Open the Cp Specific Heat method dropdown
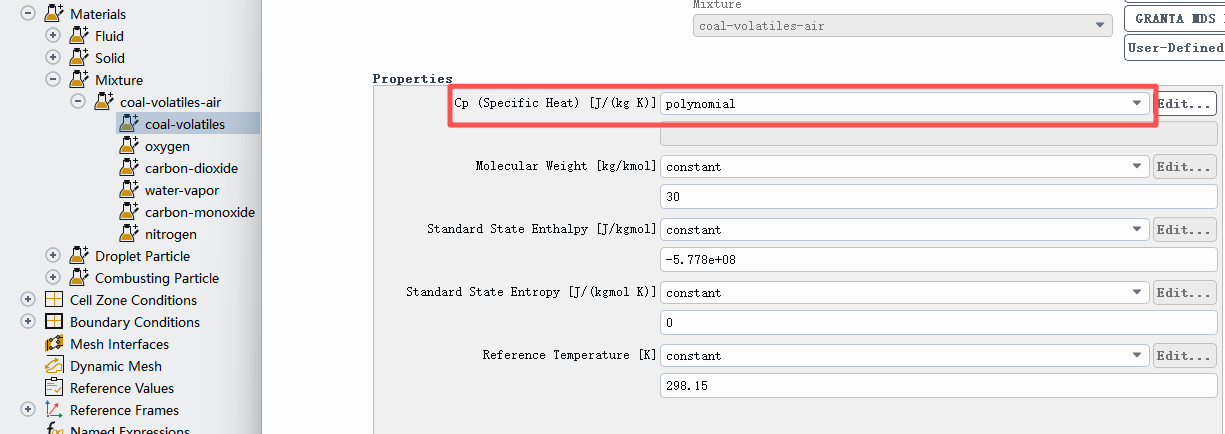Image resolution: width=1225 pixels, height=434 pixels. click(x=905, y=103)
